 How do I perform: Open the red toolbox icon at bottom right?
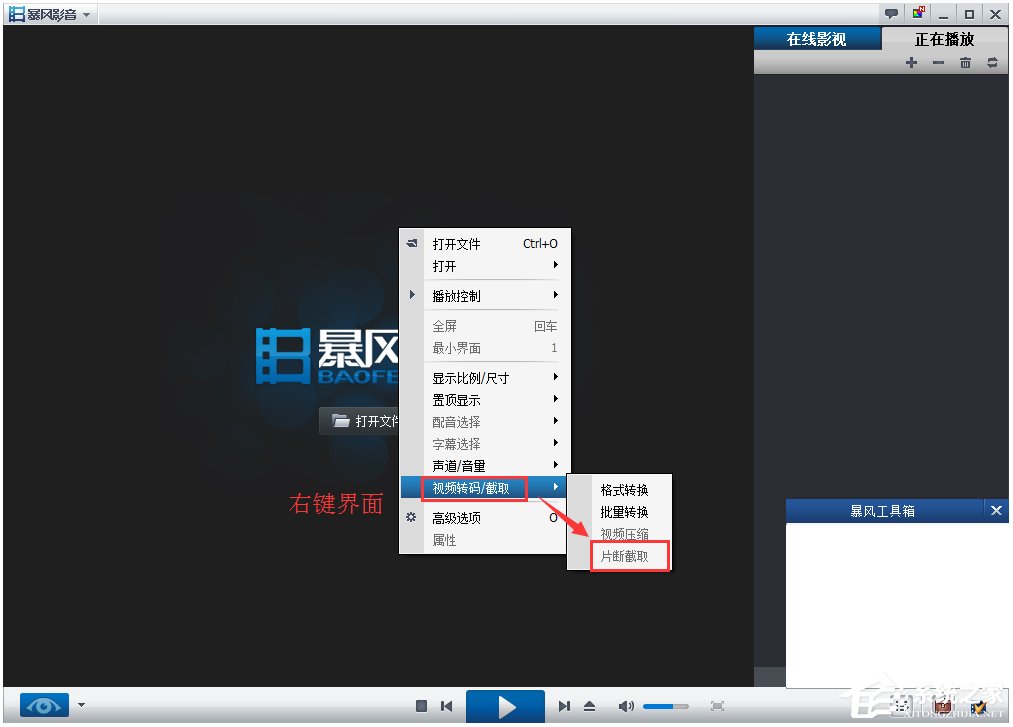942,707
